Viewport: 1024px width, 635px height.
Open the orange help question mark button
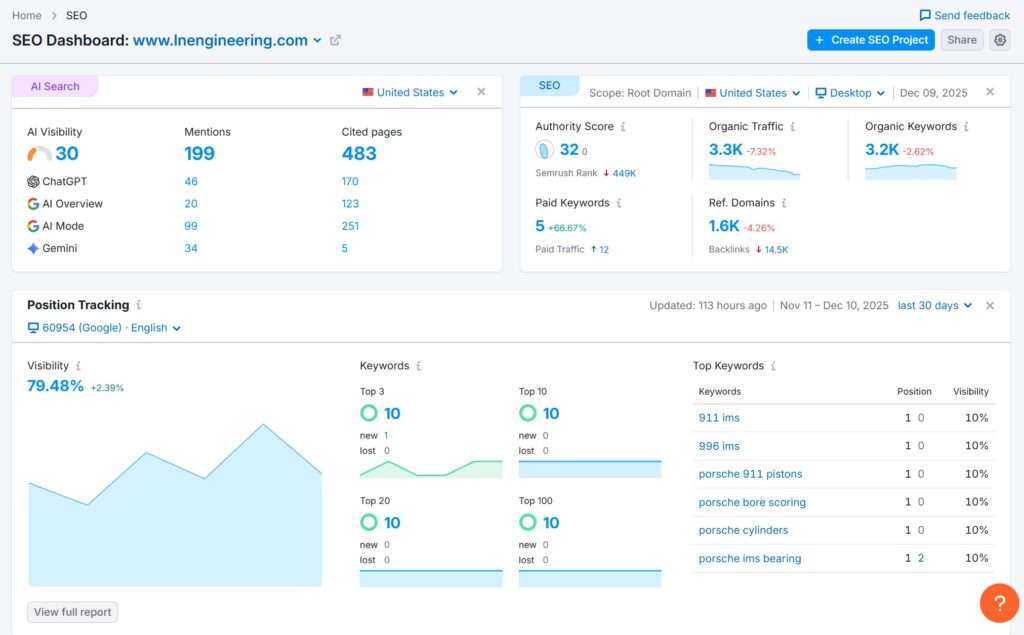point(999,603)
